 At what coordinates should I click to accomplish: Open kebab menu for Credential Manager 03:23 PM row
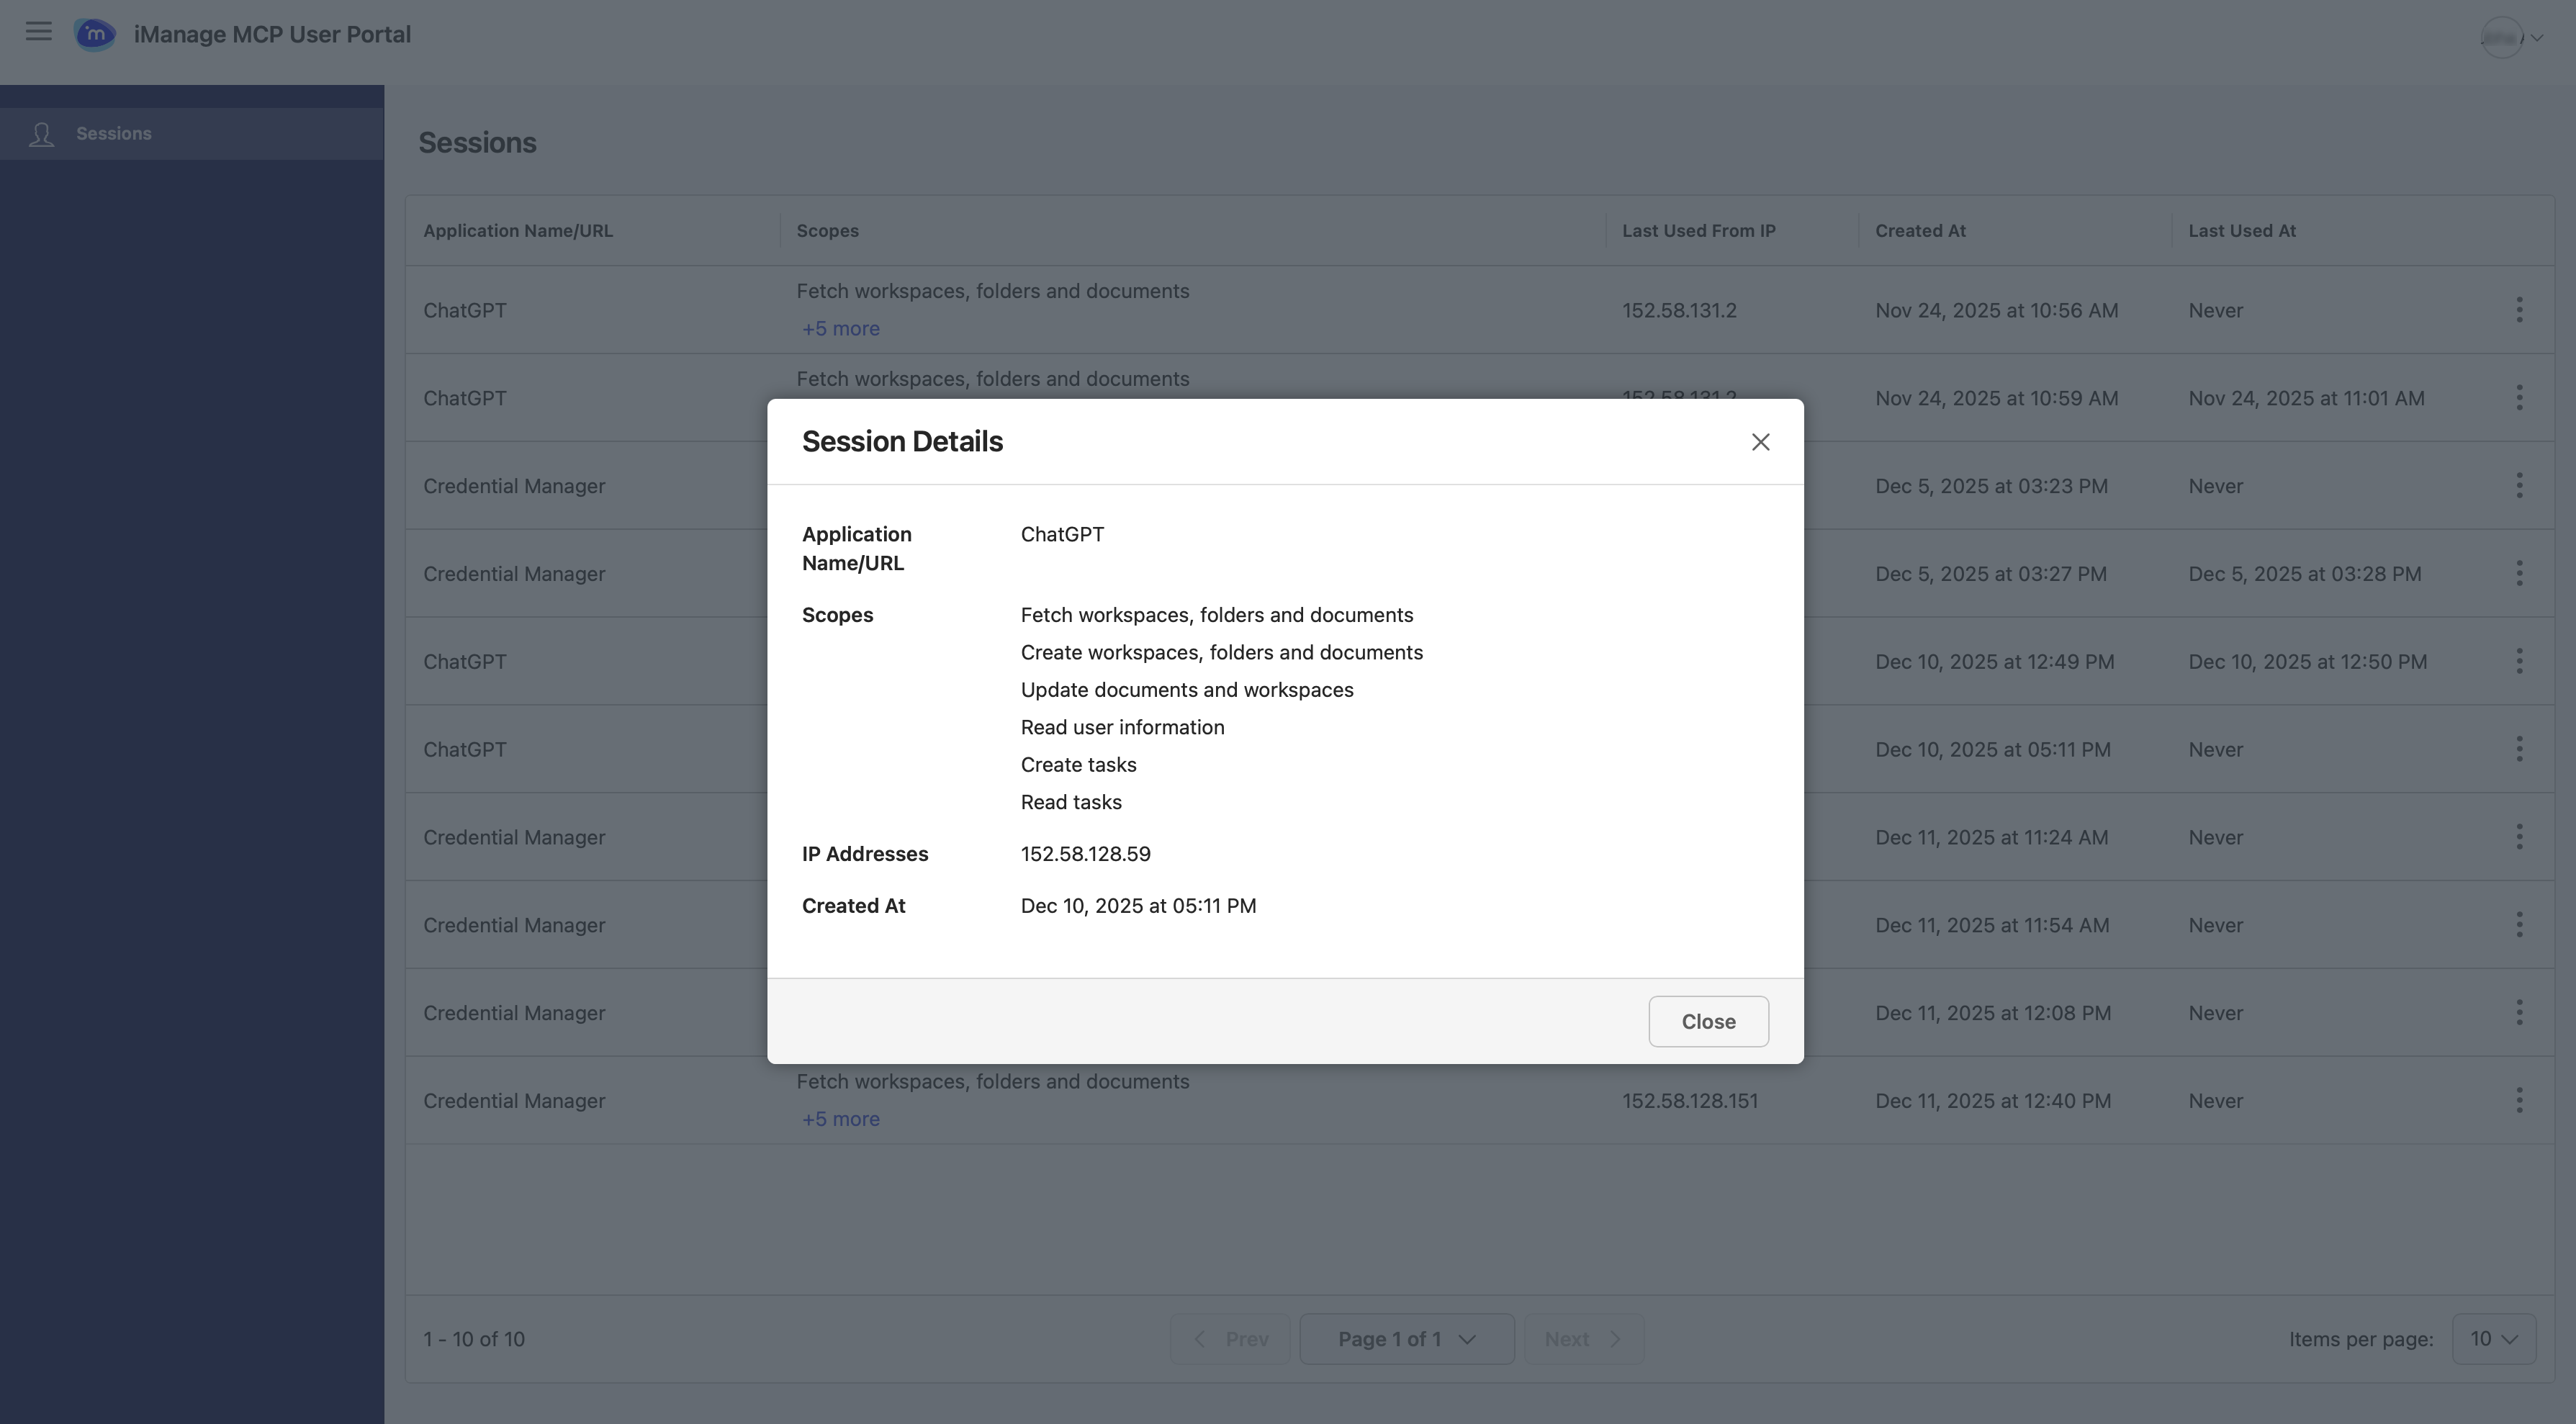tap(2519, 486)
